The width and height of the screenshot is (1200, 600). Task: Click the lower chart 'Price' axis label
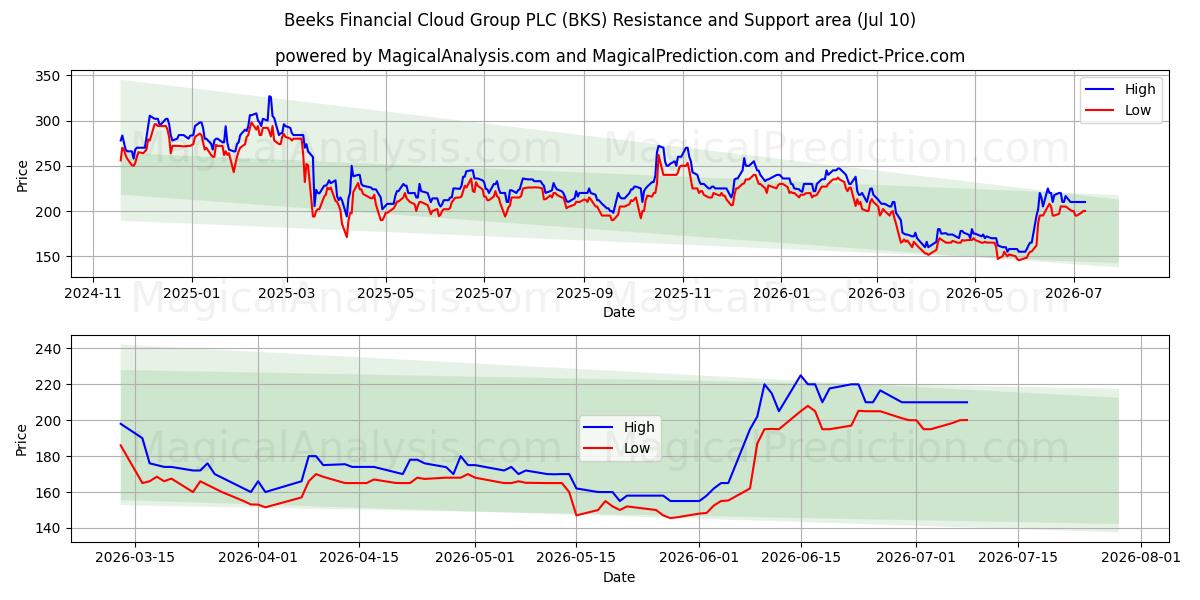23,438
